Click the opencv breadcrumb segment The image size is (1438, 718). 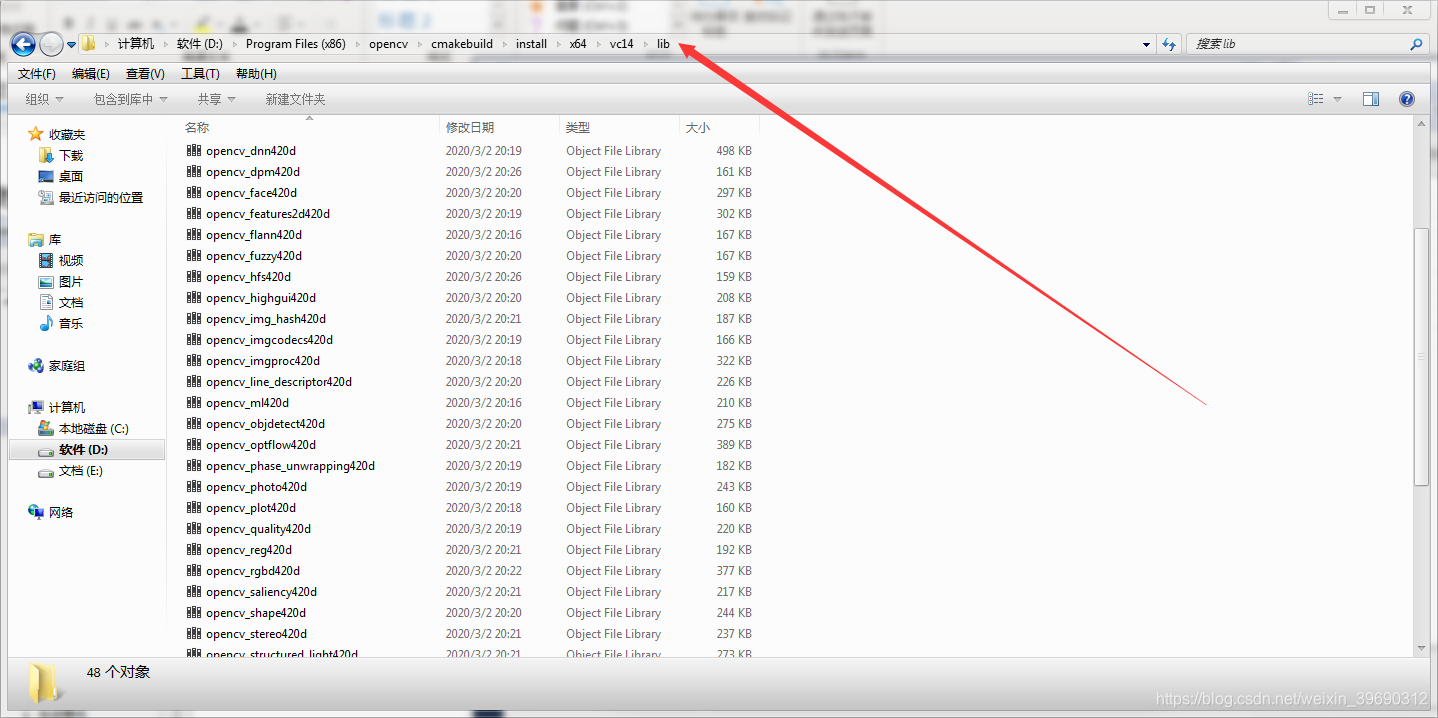388,44
